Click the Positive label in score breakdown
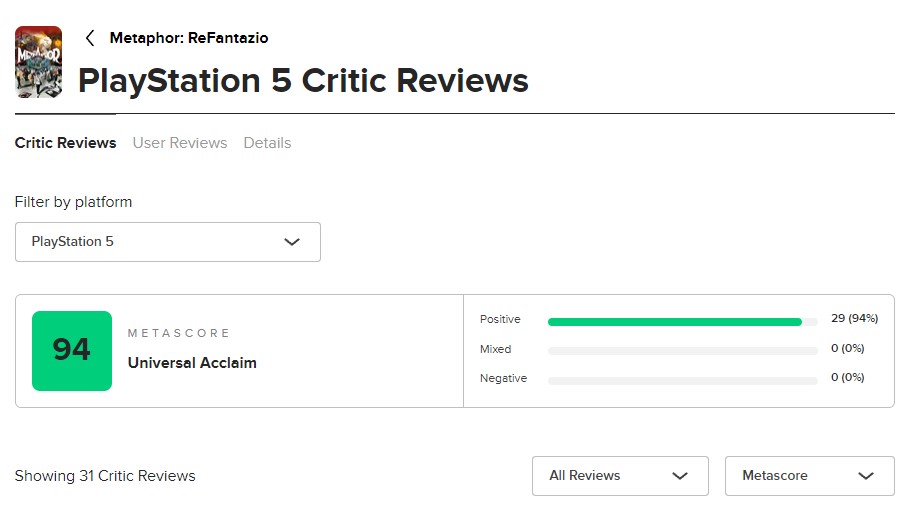Image resolution: width=908 pixels, height=509 pixels. 500,319
